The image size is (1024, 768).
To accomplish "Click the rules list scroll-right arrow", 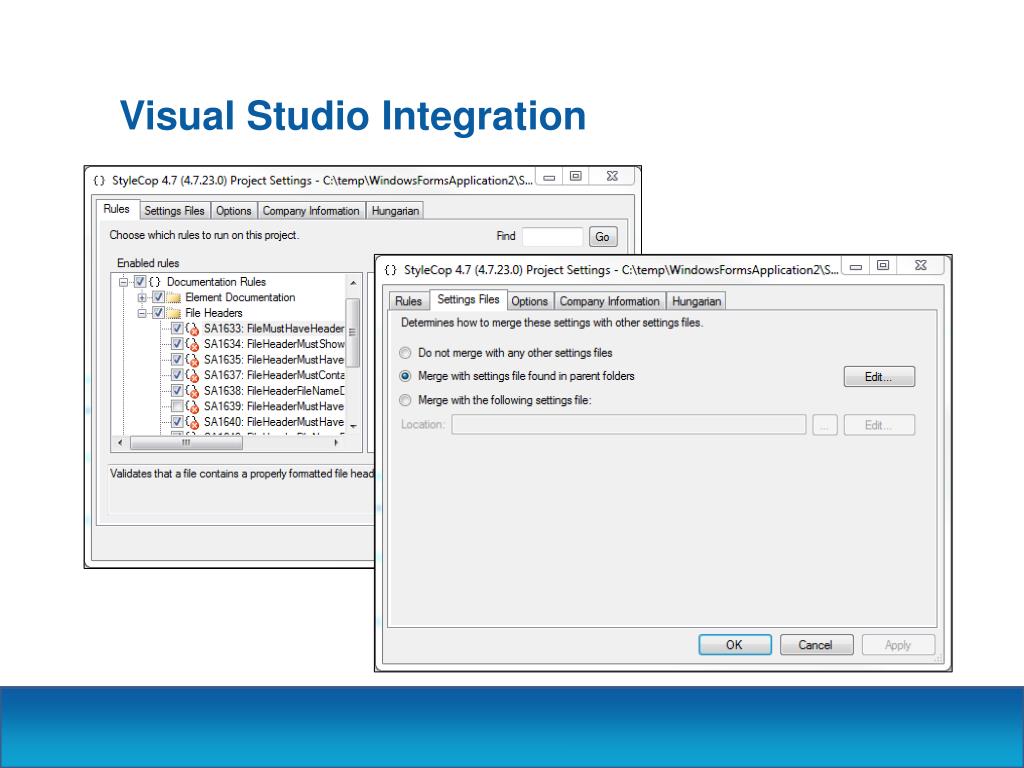I will [336, 443].
